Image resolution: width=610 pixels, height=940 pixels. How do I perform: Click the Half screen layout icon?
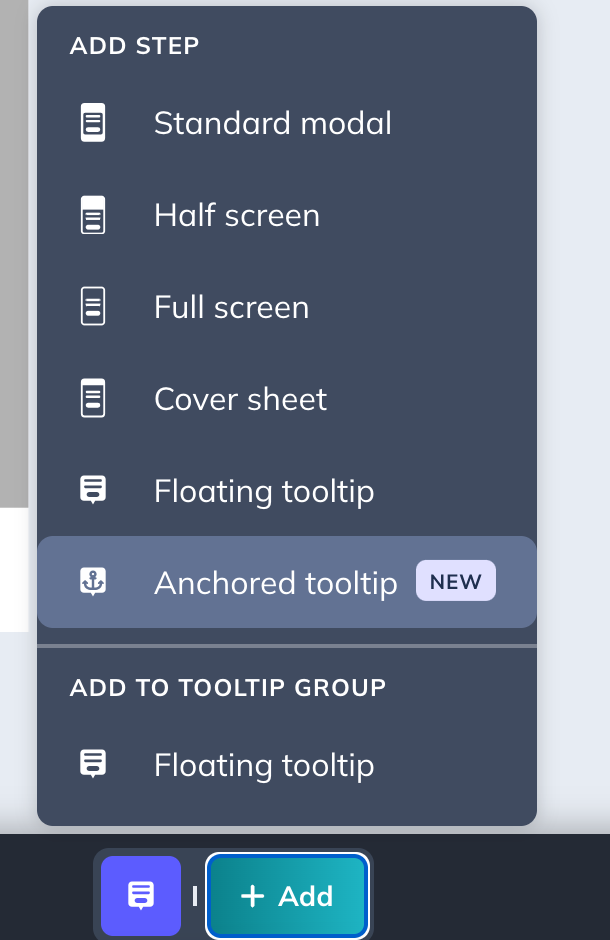click(x=93, y=216)
